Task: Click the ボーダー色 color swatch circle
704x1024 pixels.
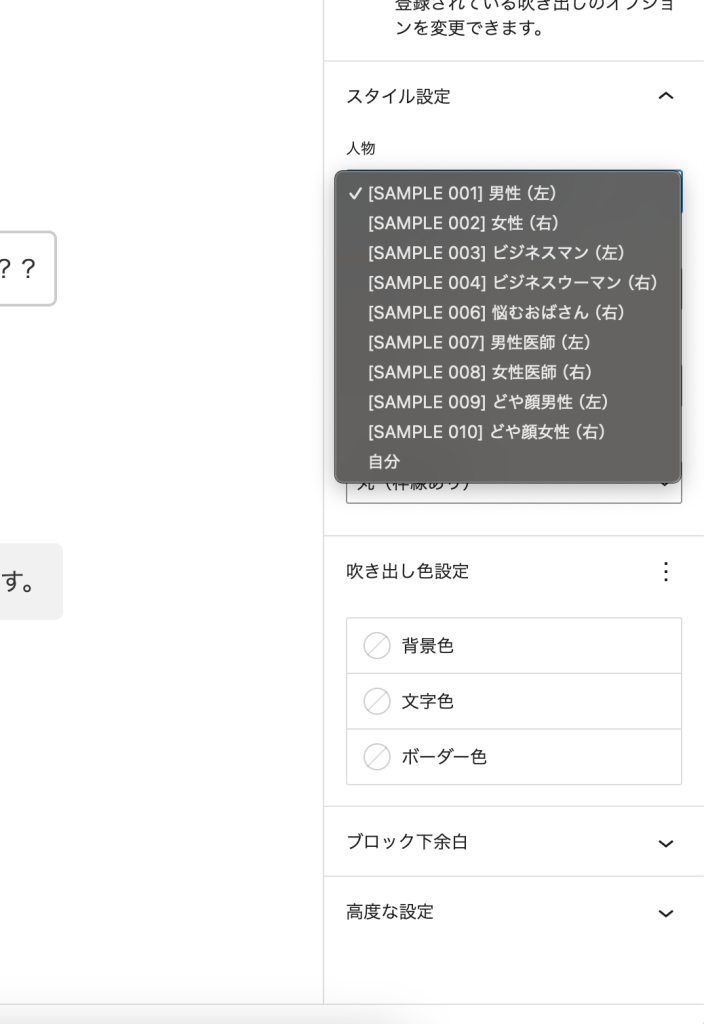Action: [377, 757]
